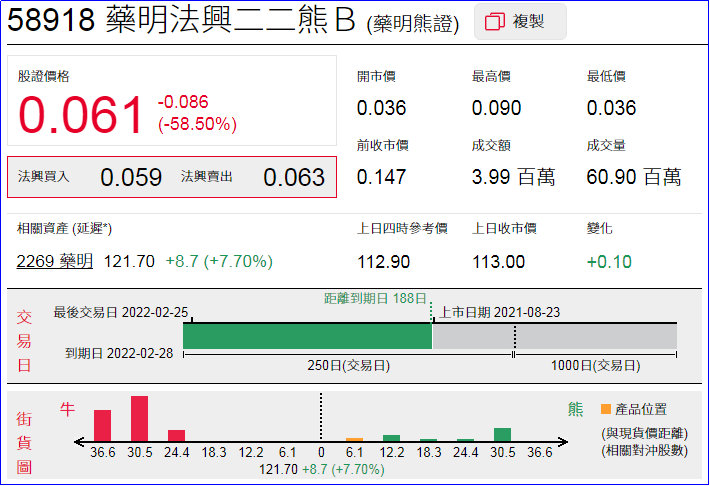
Task: Click the 到期日 2022-02-28 label
Action: (119, 353)
